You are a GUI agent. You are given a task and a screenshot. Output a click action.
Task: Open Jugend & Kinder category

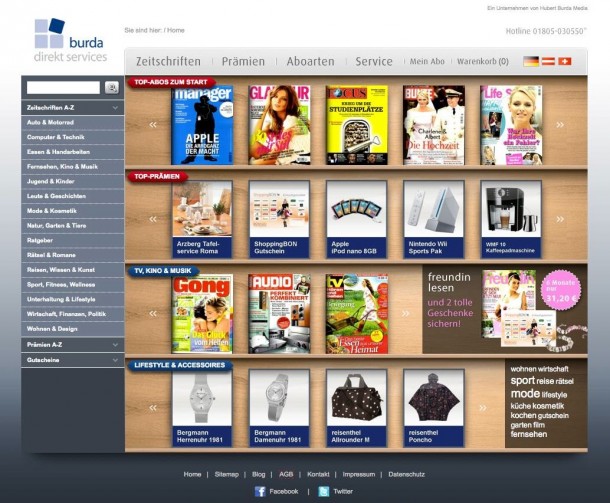pos(73,182)
